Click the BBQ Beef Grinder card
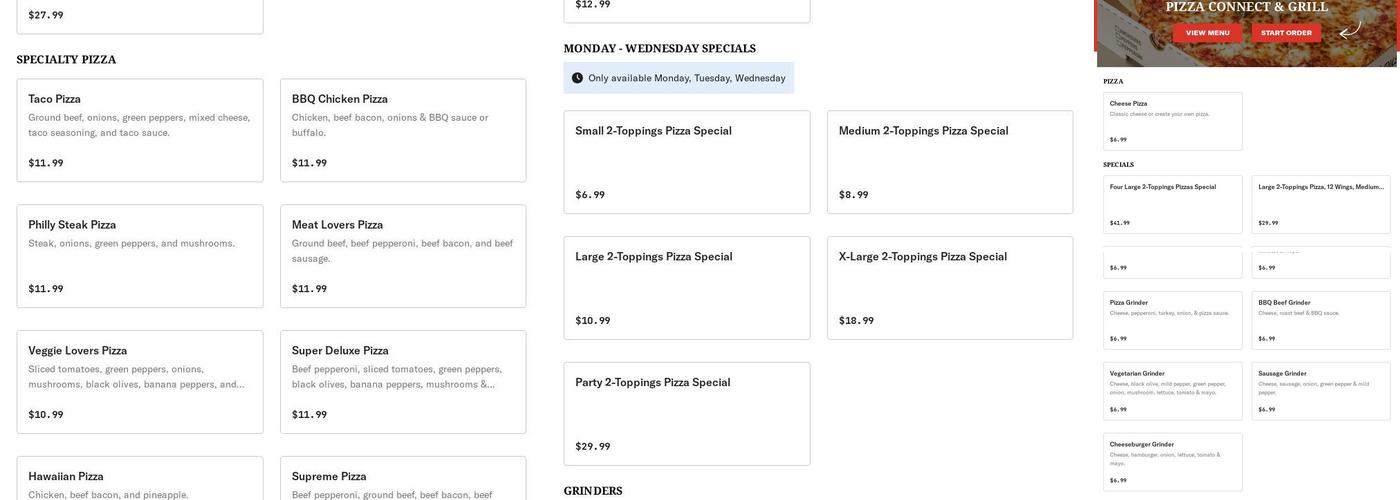 [1320, 320]
